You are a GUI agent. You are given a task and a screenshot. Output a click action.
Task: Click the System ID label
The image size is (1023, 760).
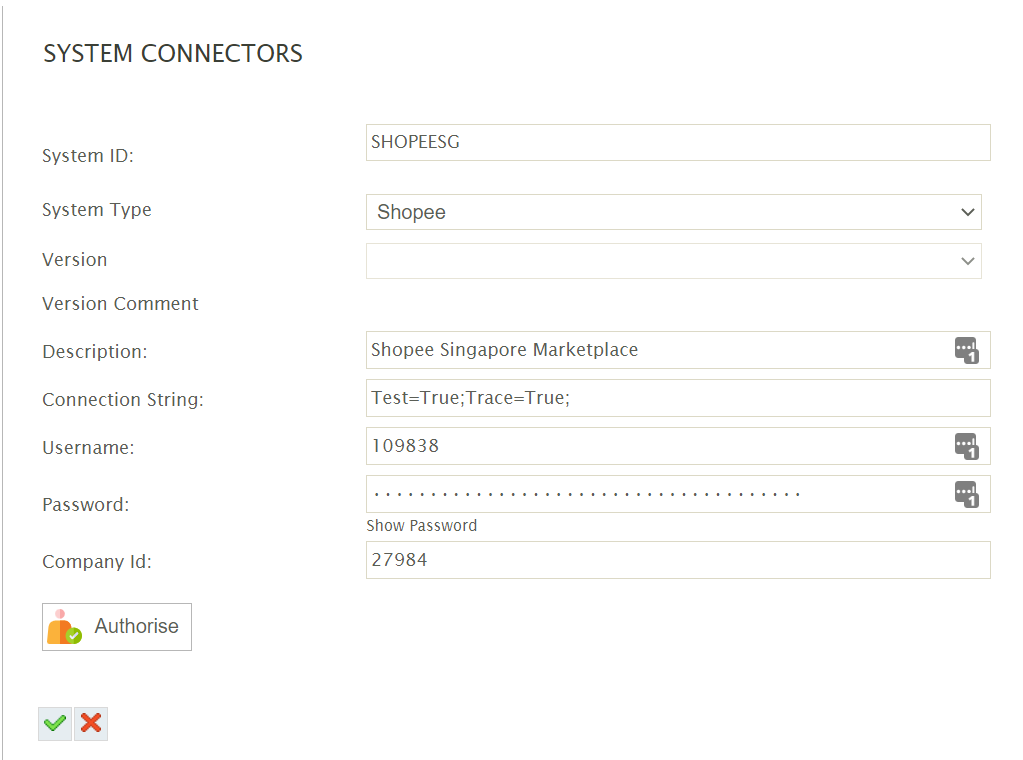point(88,156)
